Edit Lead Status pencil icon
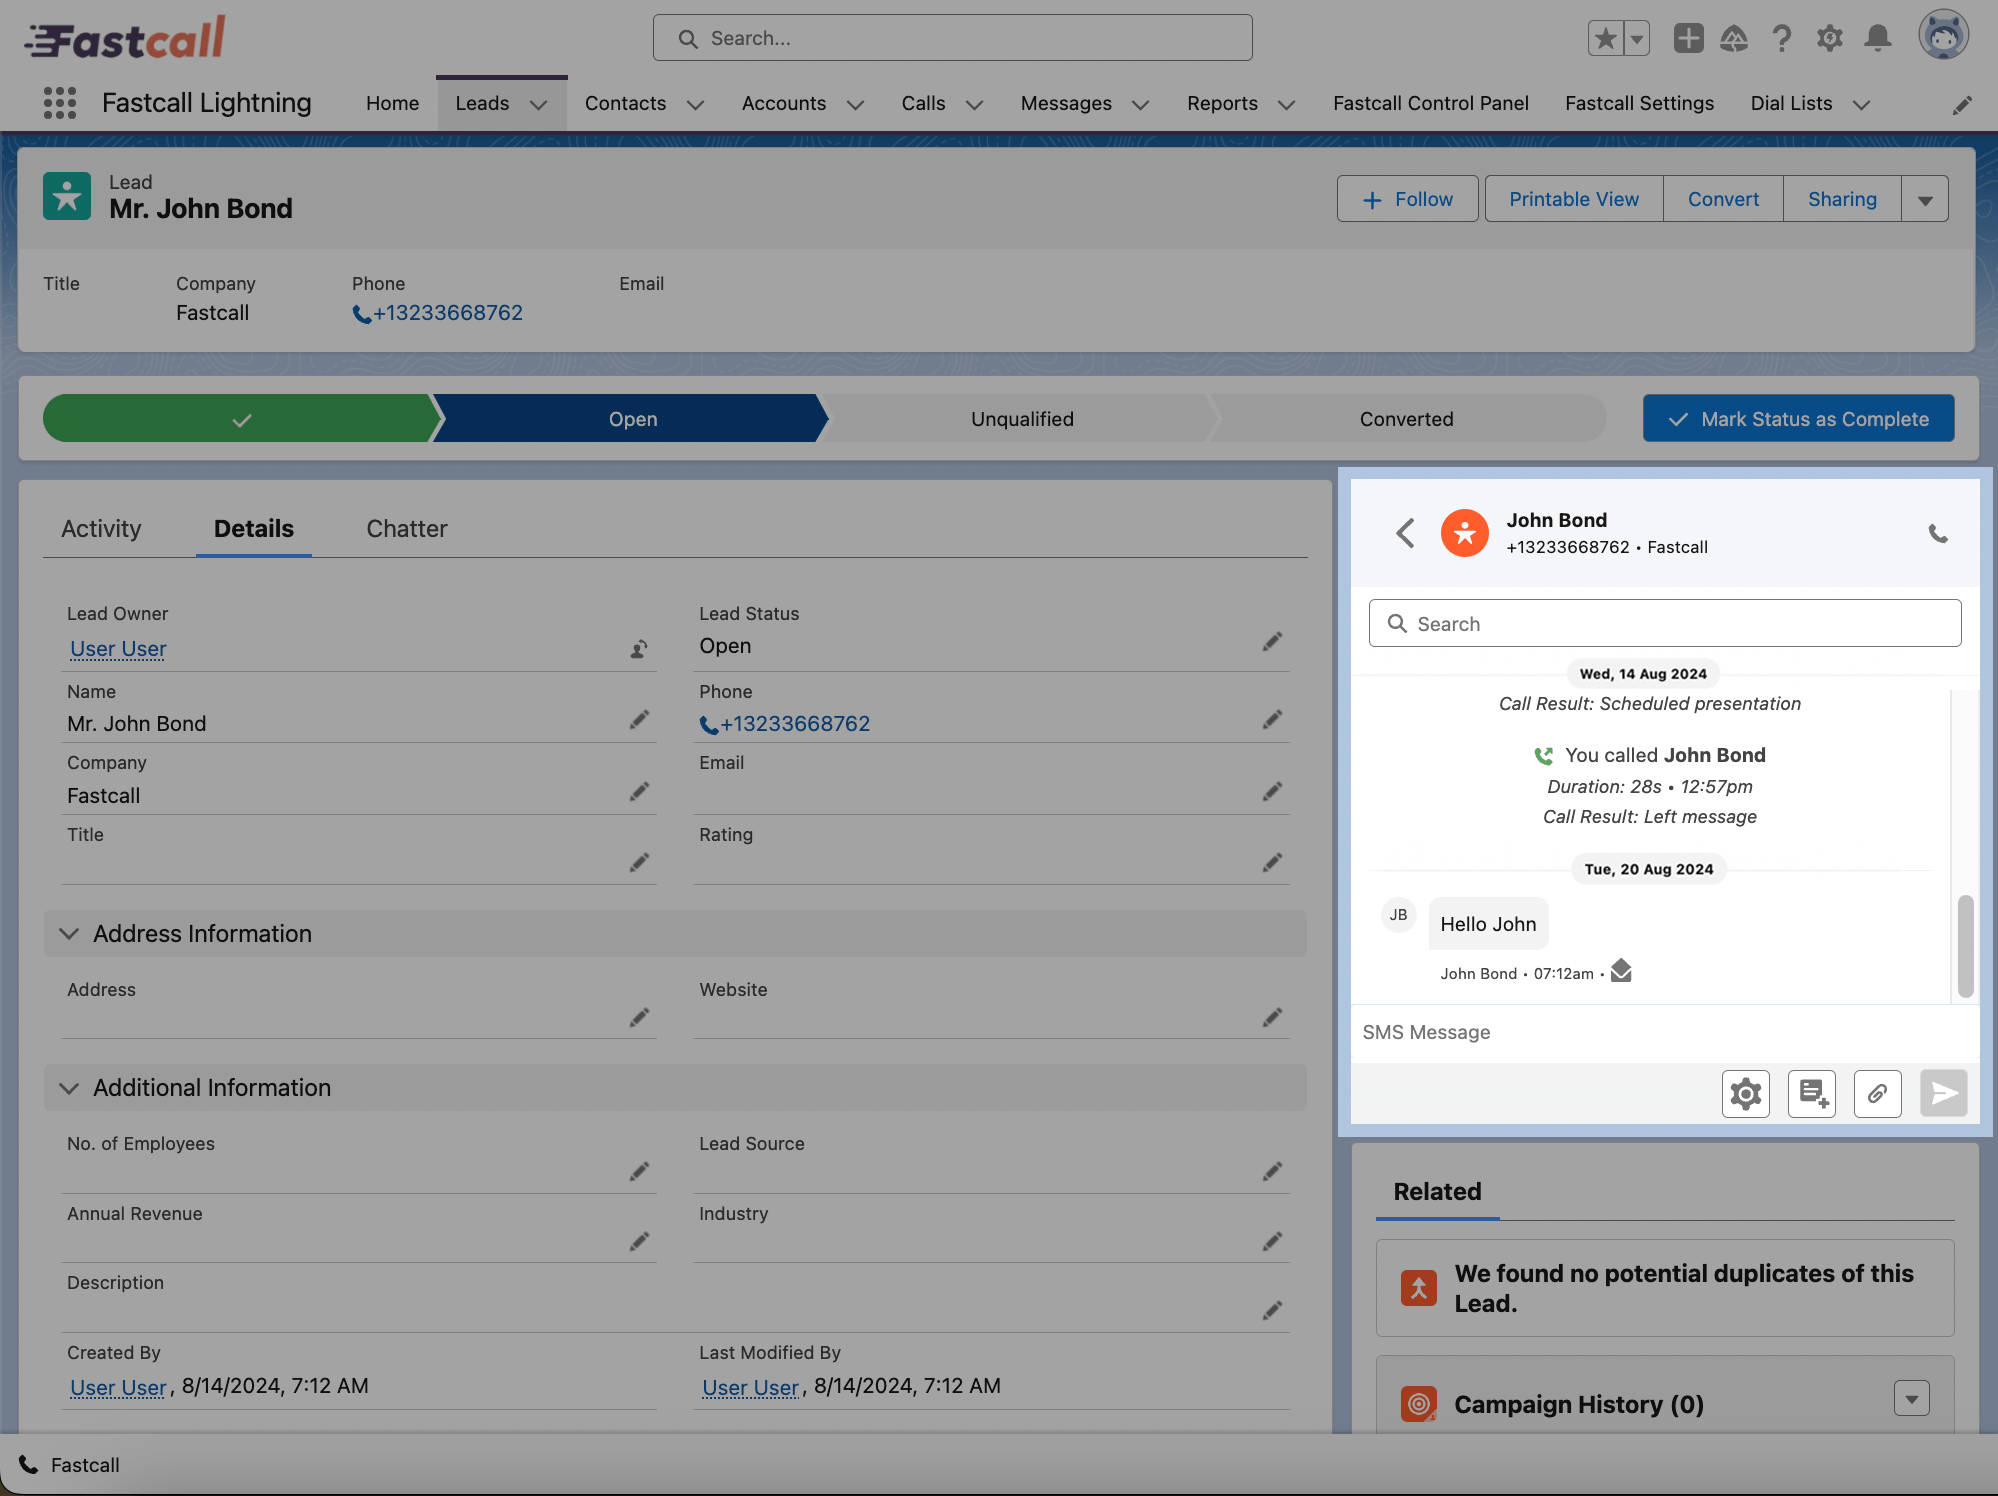 click(x=1271, y=642)
